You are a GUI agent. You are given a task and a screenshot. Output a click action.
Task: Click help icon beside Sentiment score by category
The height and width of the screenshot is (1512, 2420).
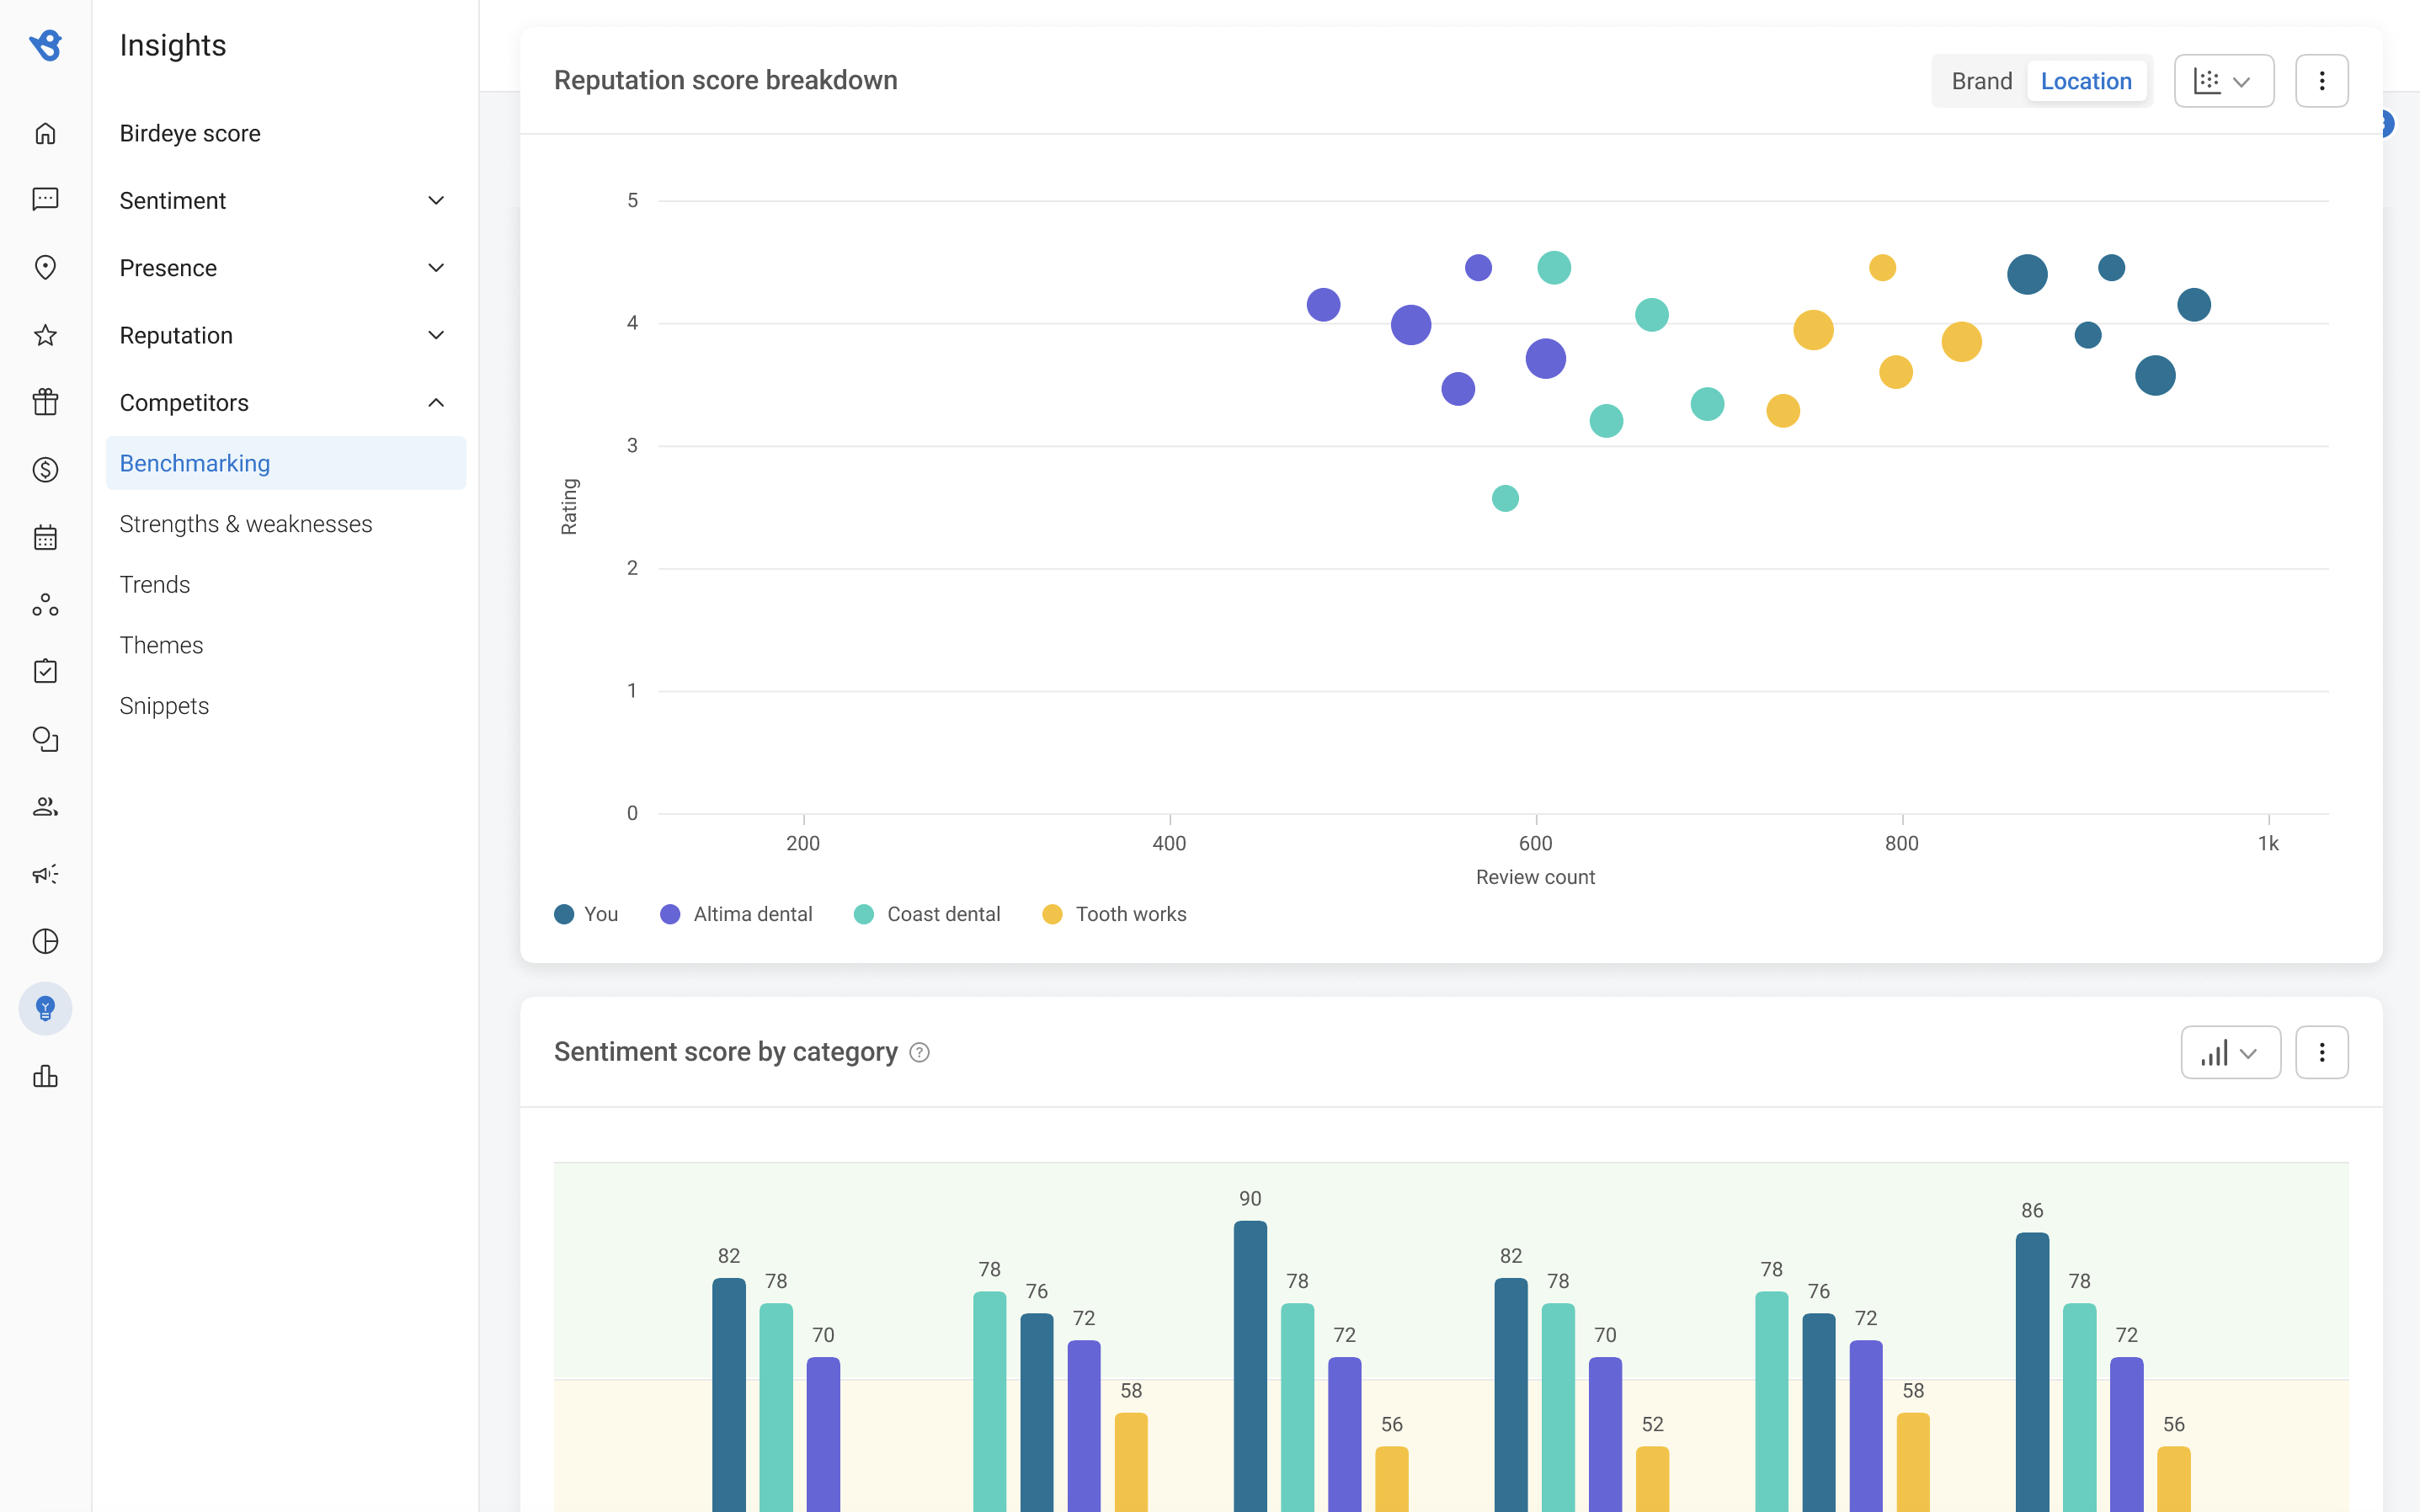point(919,1053)
